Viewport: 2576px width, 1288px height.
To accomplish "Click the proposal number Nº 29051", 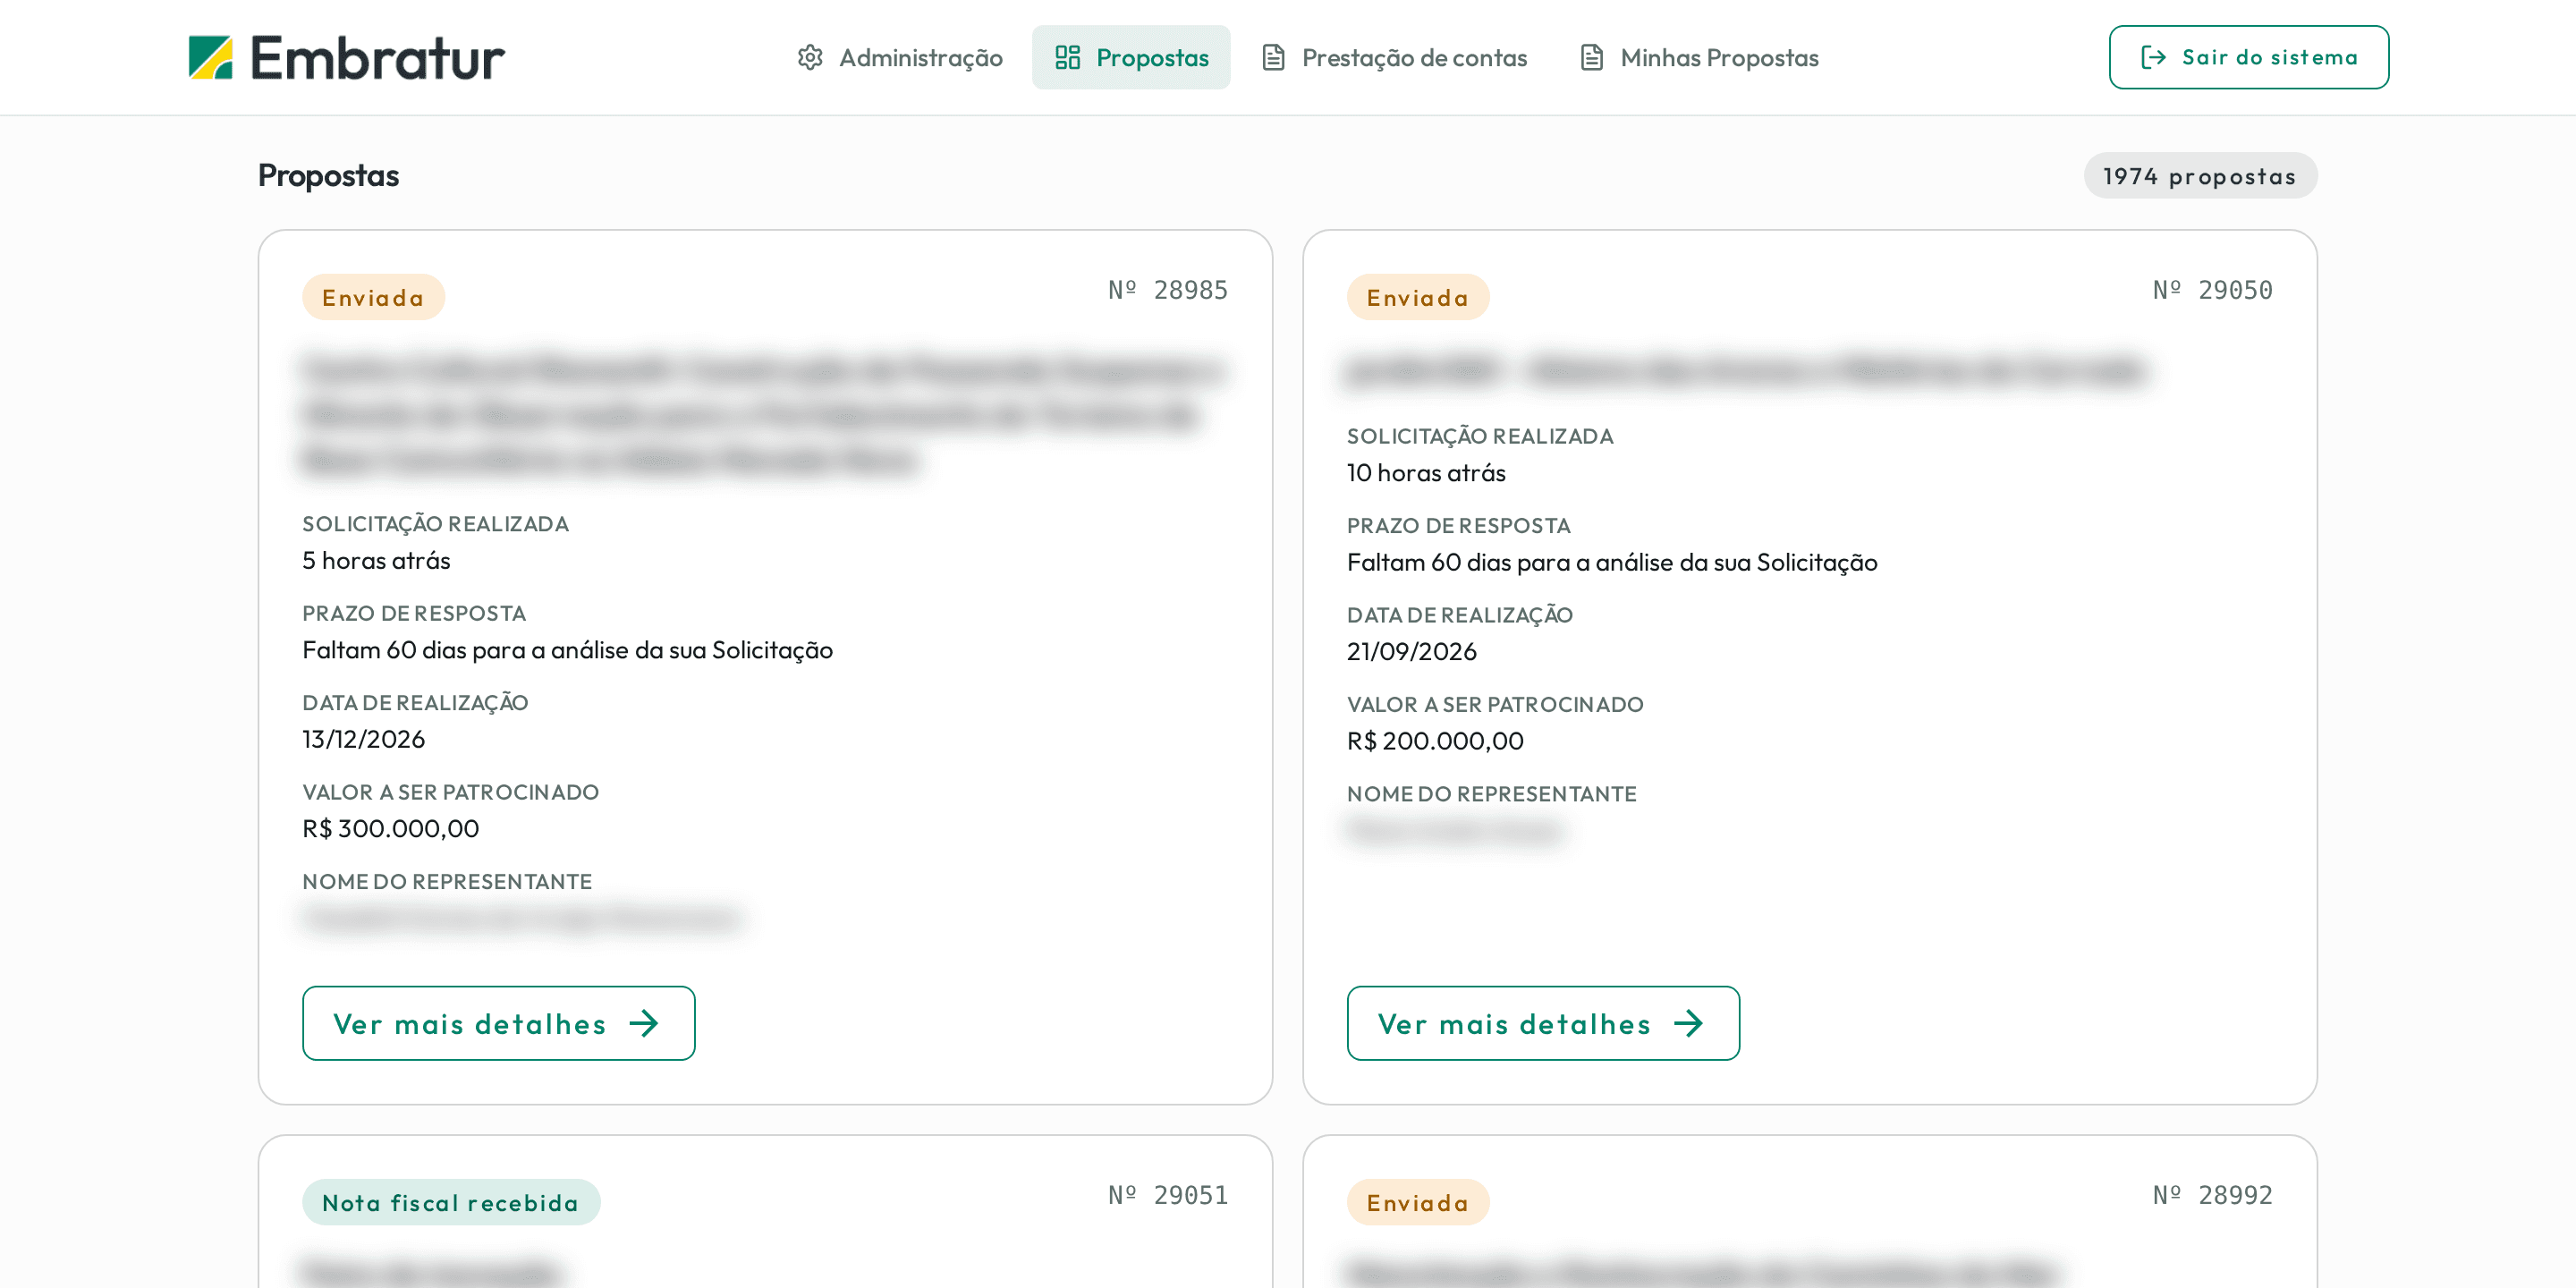I will point(1168,1195).
